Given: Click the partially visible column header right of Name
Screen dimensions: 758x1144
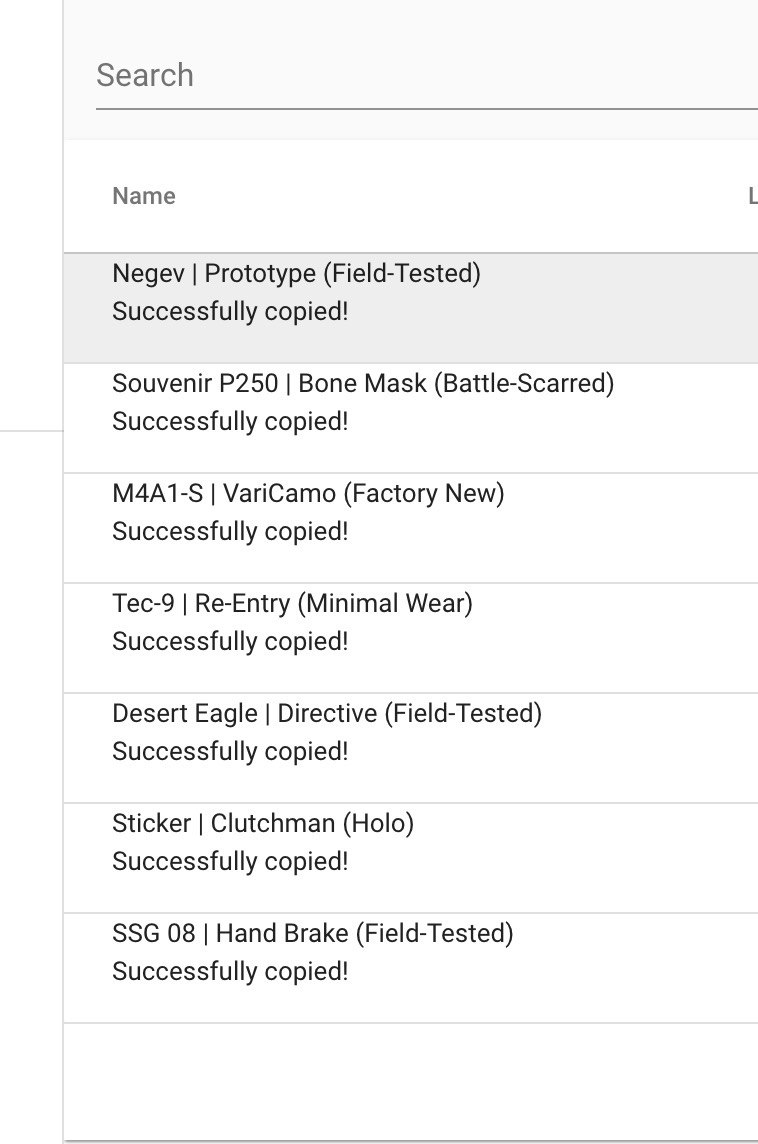Looking at the screenshot, I should (752, 196).
